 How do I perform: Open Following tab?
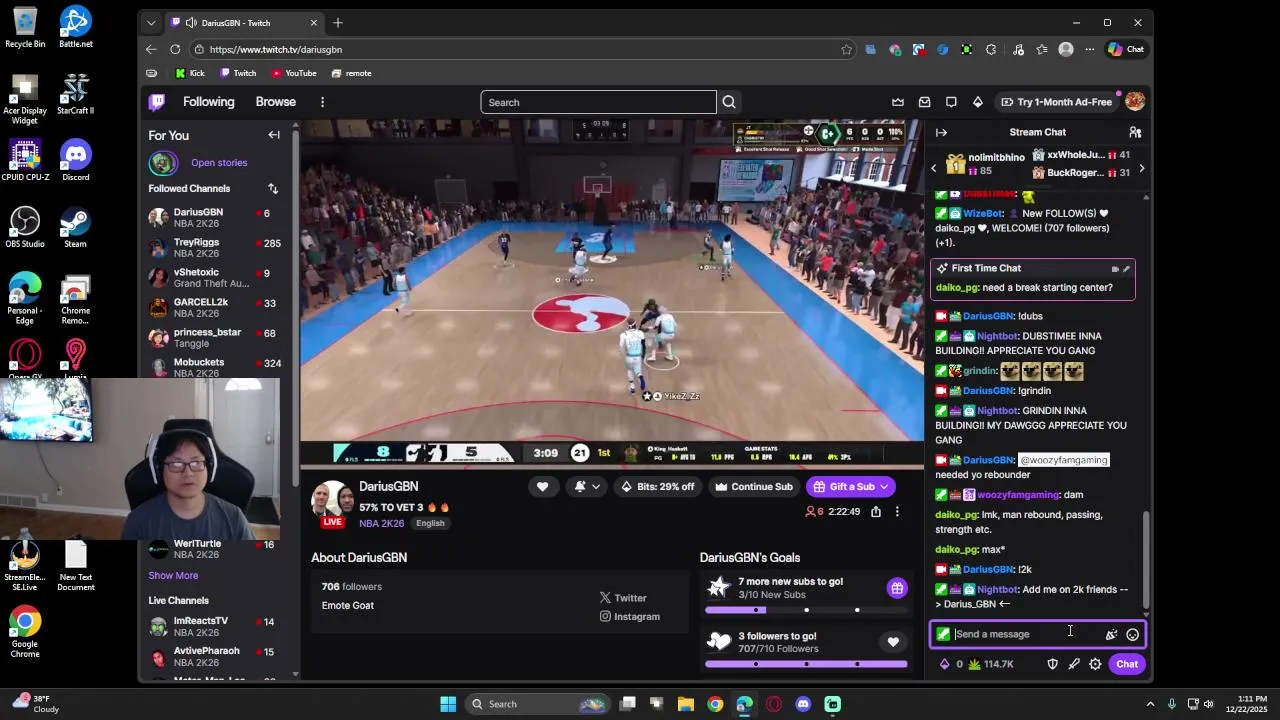pos(208,102)
